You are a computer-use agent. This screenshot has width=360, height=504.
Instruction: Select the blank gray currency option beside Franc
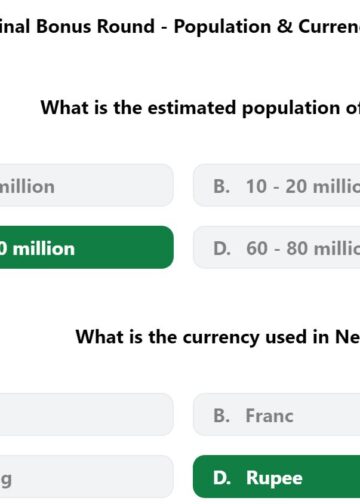click(x=87, y=415)
